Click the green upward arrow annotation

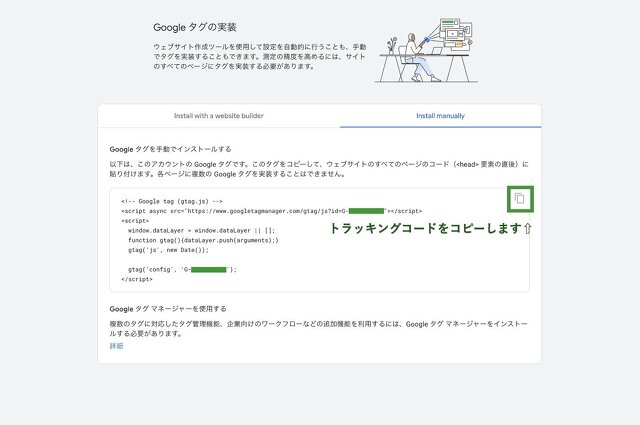click(527, 229)
